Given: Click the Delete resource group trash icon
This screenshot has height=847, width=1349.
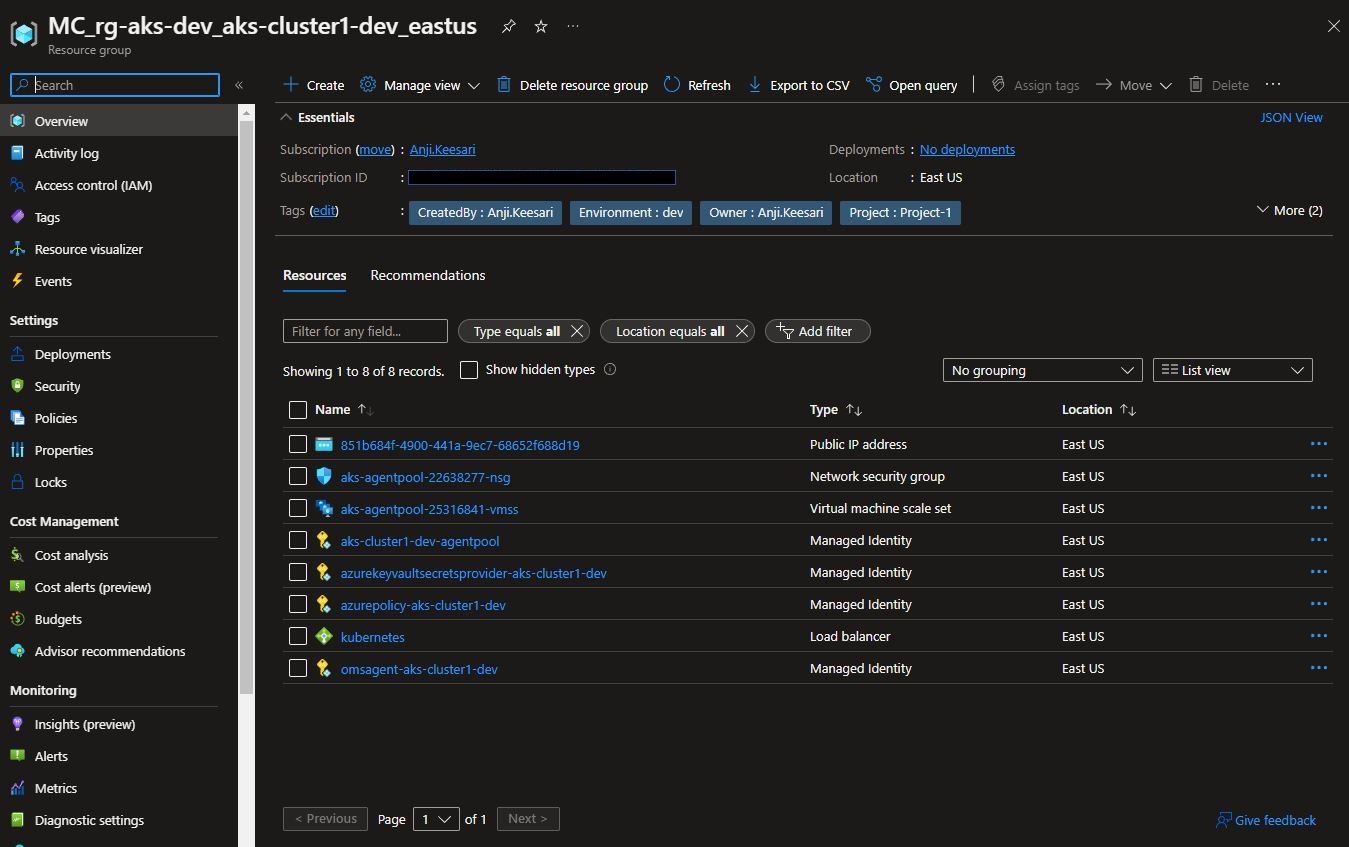Looking at the screenshot, I should point(504,85).
